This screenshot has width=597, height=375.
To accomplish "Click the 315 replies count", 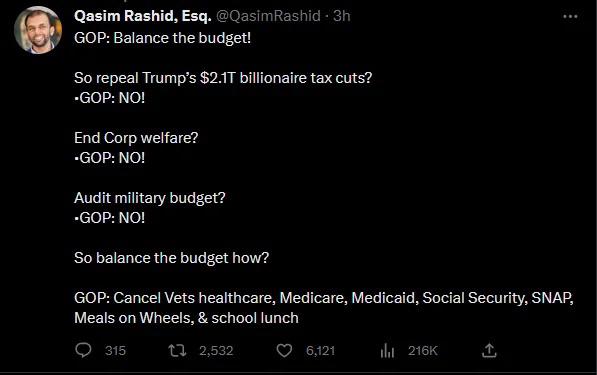I will 115,351.
